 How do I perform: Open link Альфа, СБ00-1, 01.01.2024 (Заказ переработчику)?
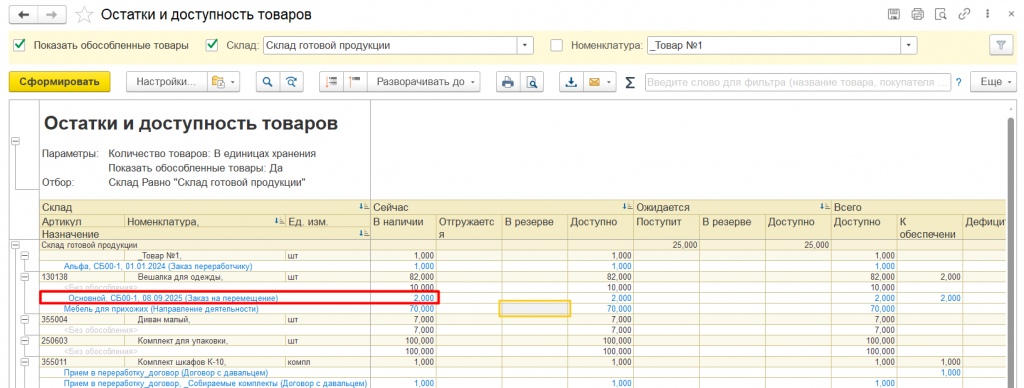158,267
